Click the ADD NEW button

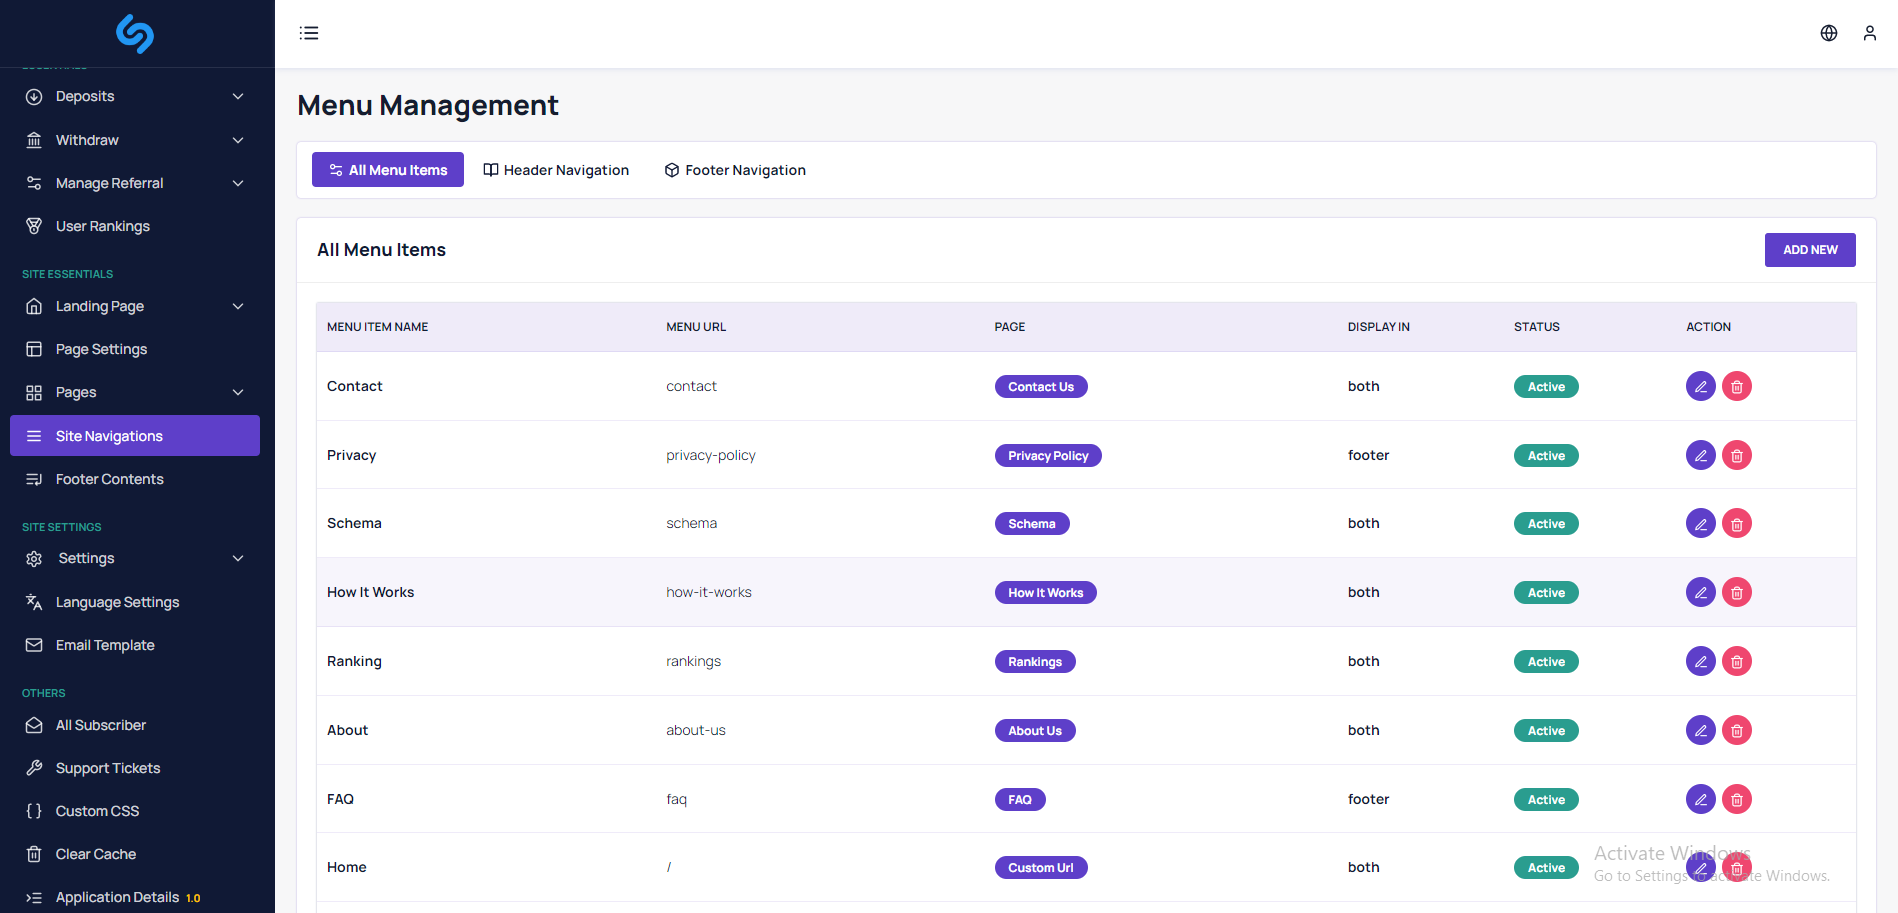point(1809,250)
